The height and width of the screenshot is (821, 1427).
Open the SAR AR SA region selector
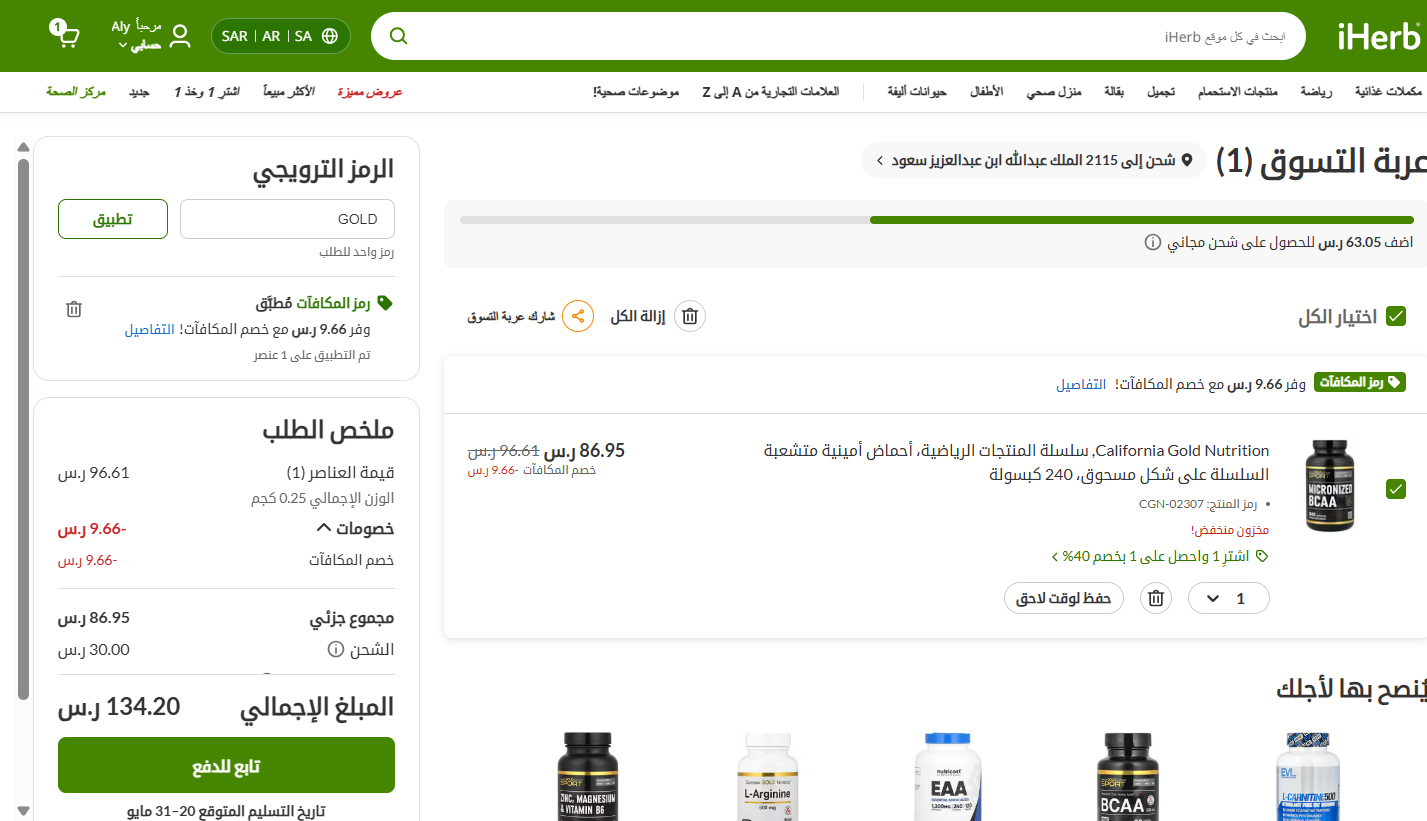tap(281, 36)
